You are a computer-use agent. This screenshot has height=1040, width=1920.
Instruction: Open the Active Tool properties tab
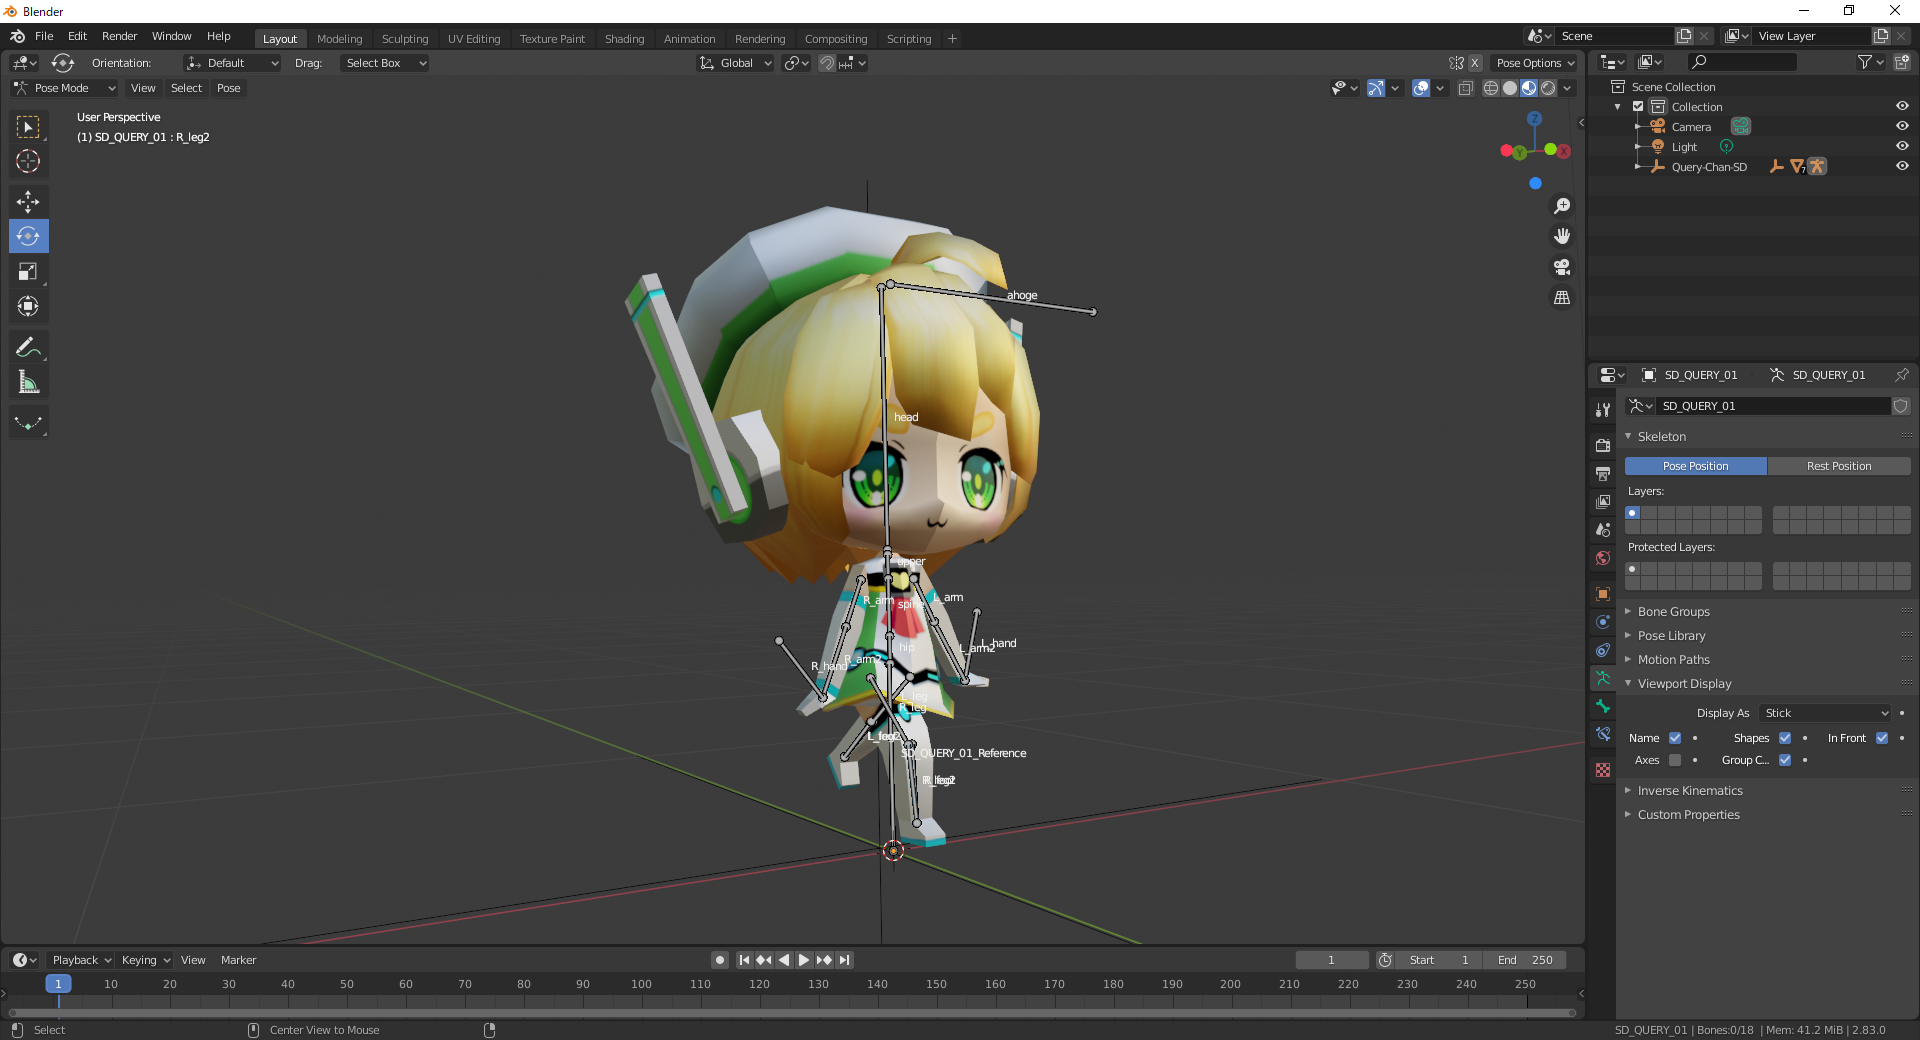[1603, 410]
